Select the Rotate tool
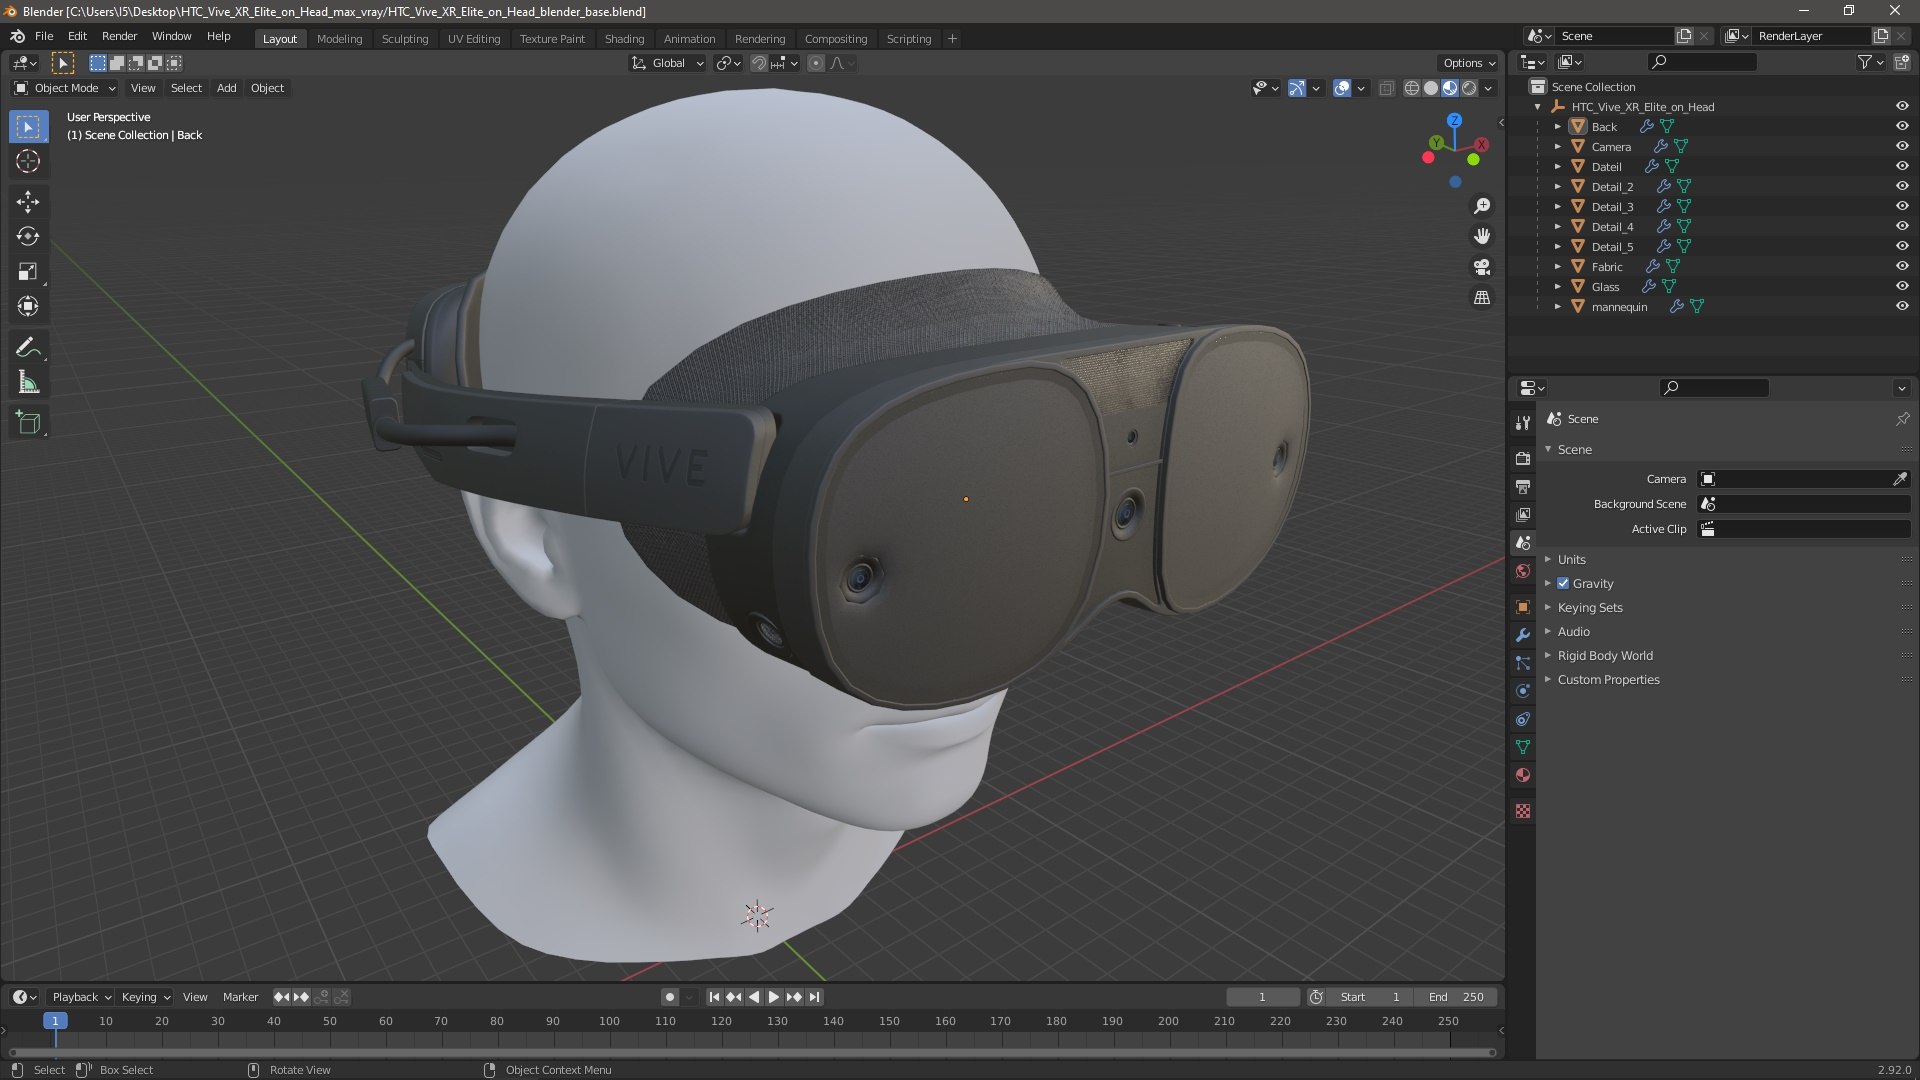Screen dimensions: 1920x1080 point(28,237)
